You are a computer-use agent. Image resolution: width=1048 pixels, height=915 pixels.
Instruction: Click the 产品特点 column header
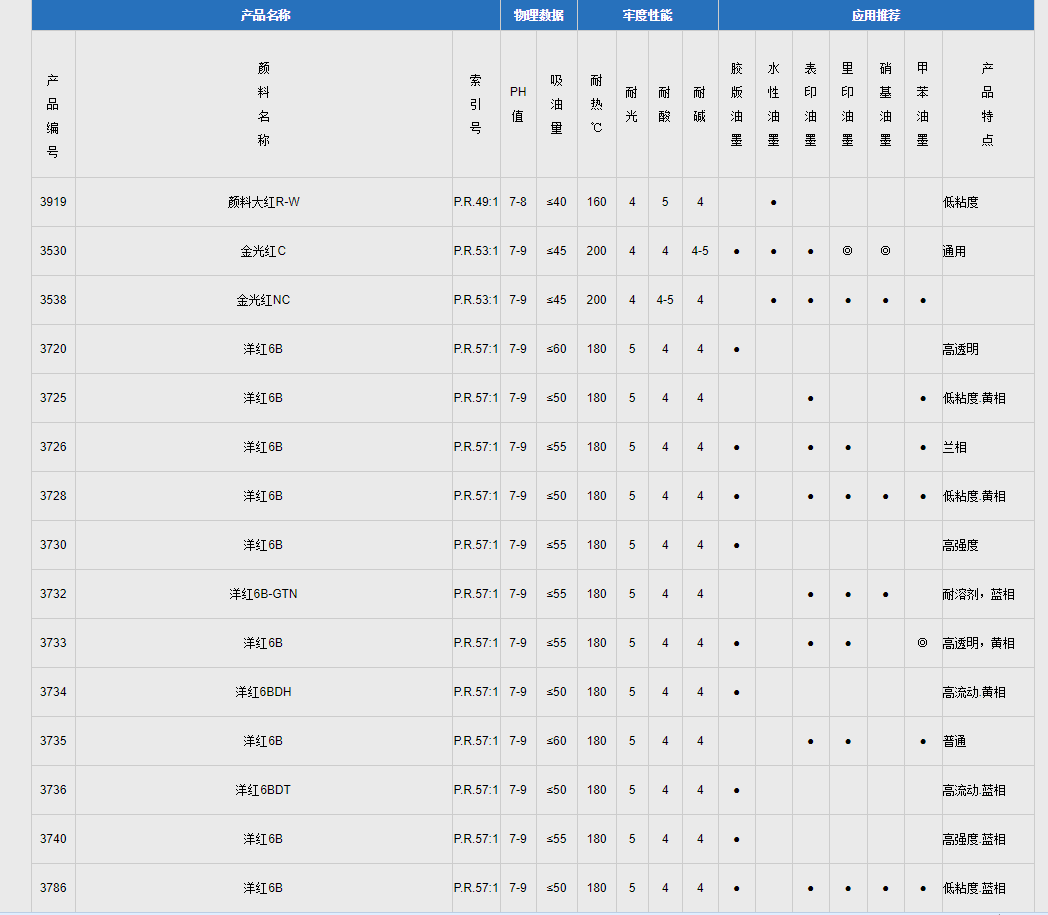(x=987, y=104)
